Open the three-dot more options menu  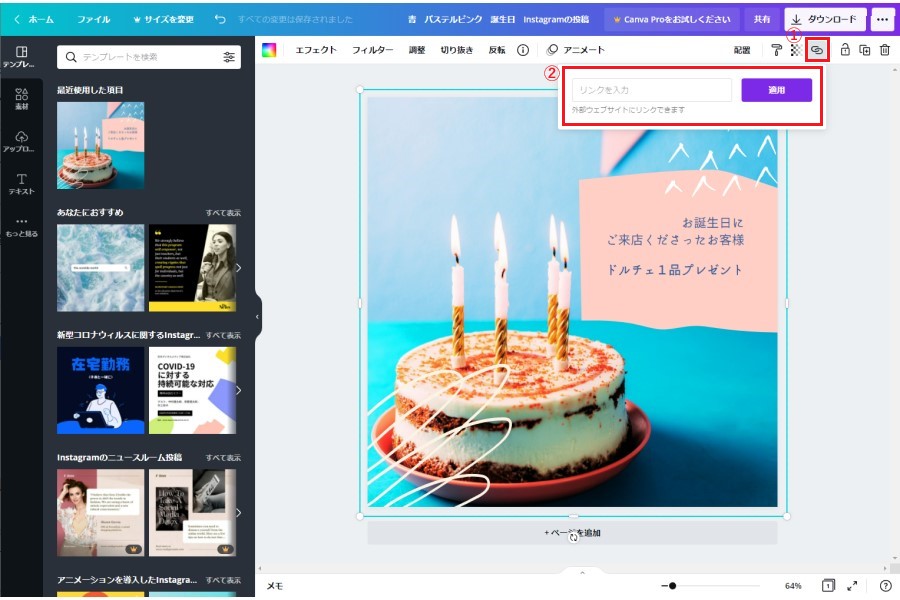click(882, 19)
